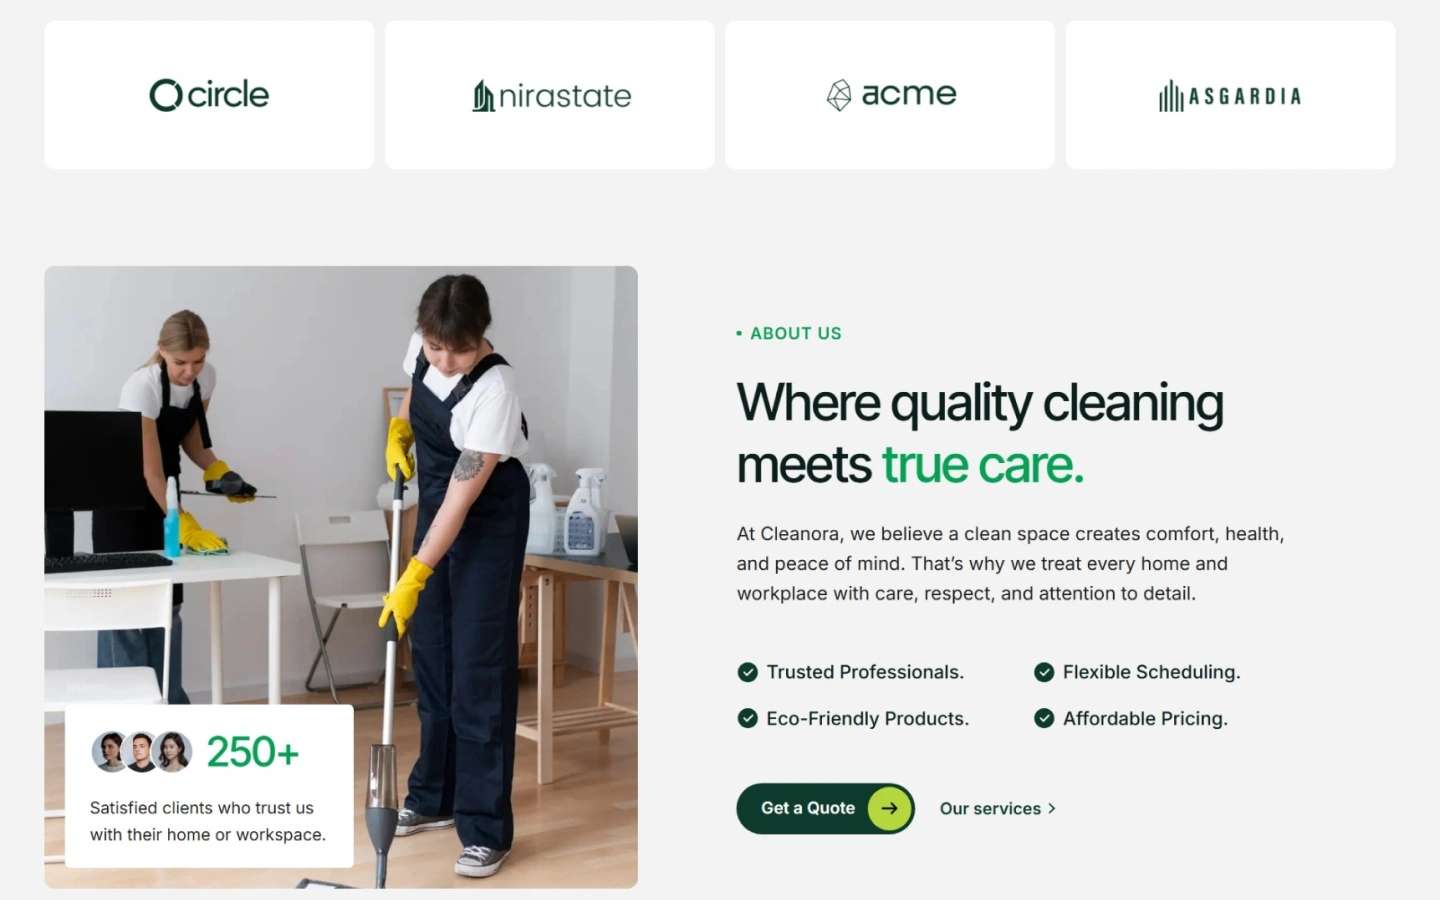Click the nirastate building logo

point(551,96)
